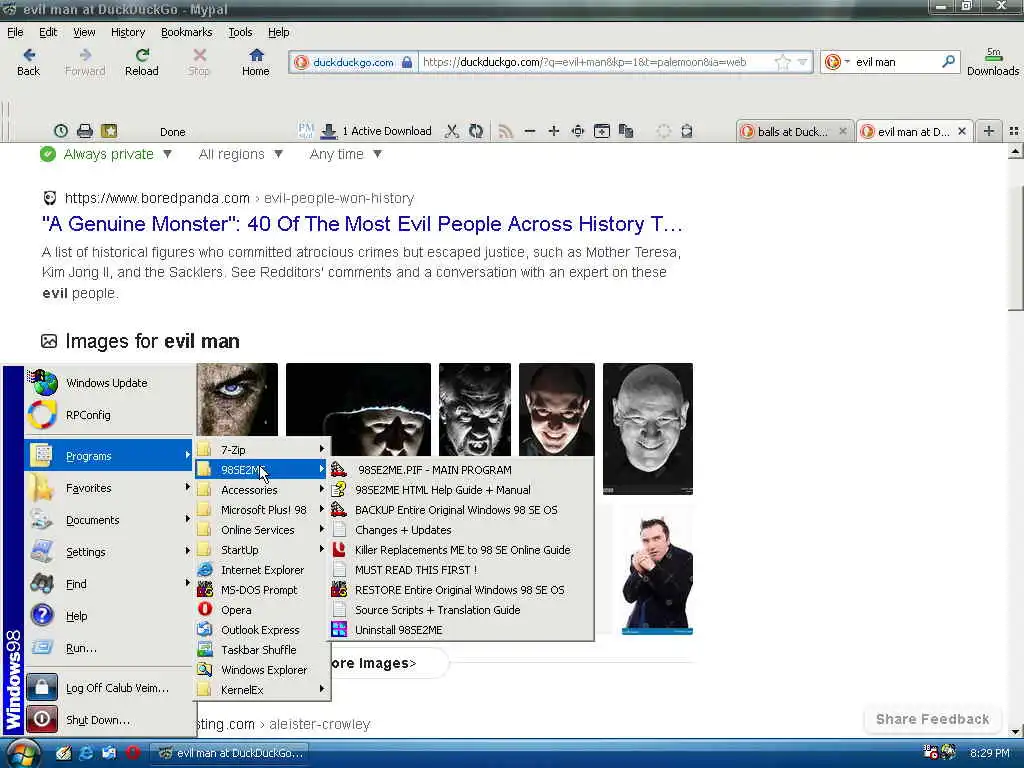
Task: Reload the current page
Action: (x=142, y=62)
